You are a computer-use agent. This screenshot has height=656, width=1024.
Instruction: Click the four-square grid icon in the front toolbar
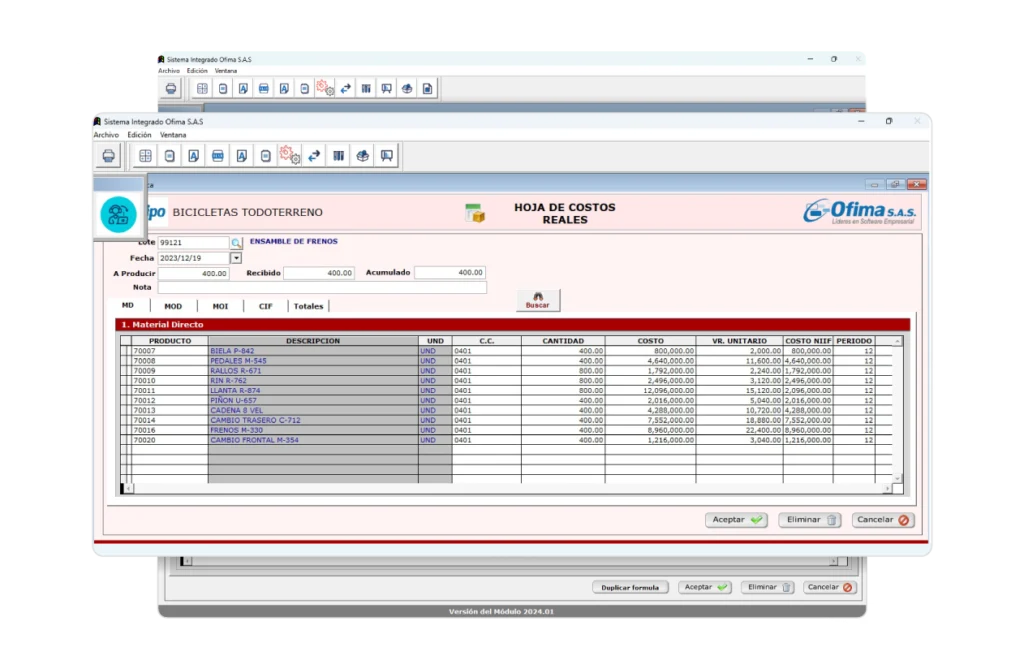145,156
